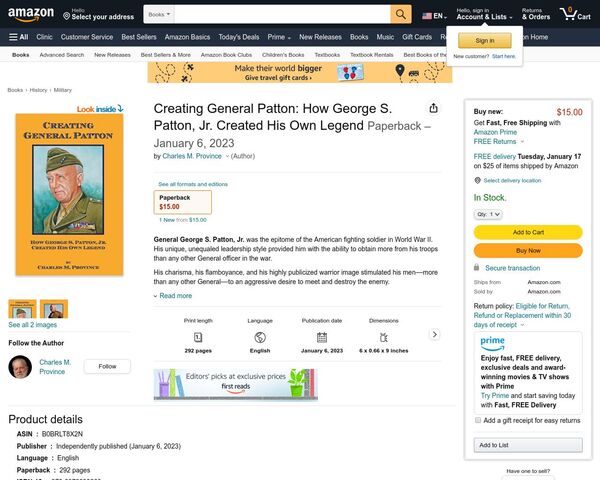Image resolution: width=600 pixels, height=480 pixels.
Task: Click Try Prime link
Action: pyautogui.click(x=495, y=395)
